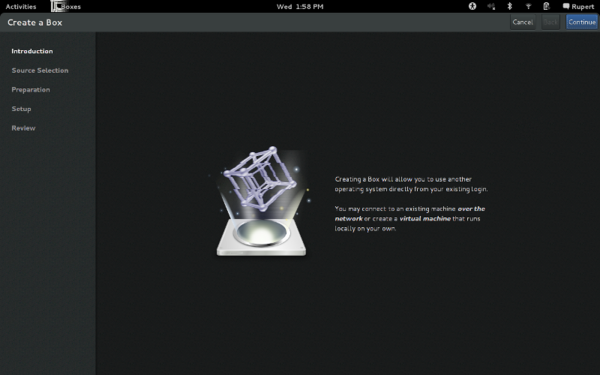This screenshot has width=600, height=375.
Task: Open the Accessibility menu icon in top bar
Action: (473, 6)
